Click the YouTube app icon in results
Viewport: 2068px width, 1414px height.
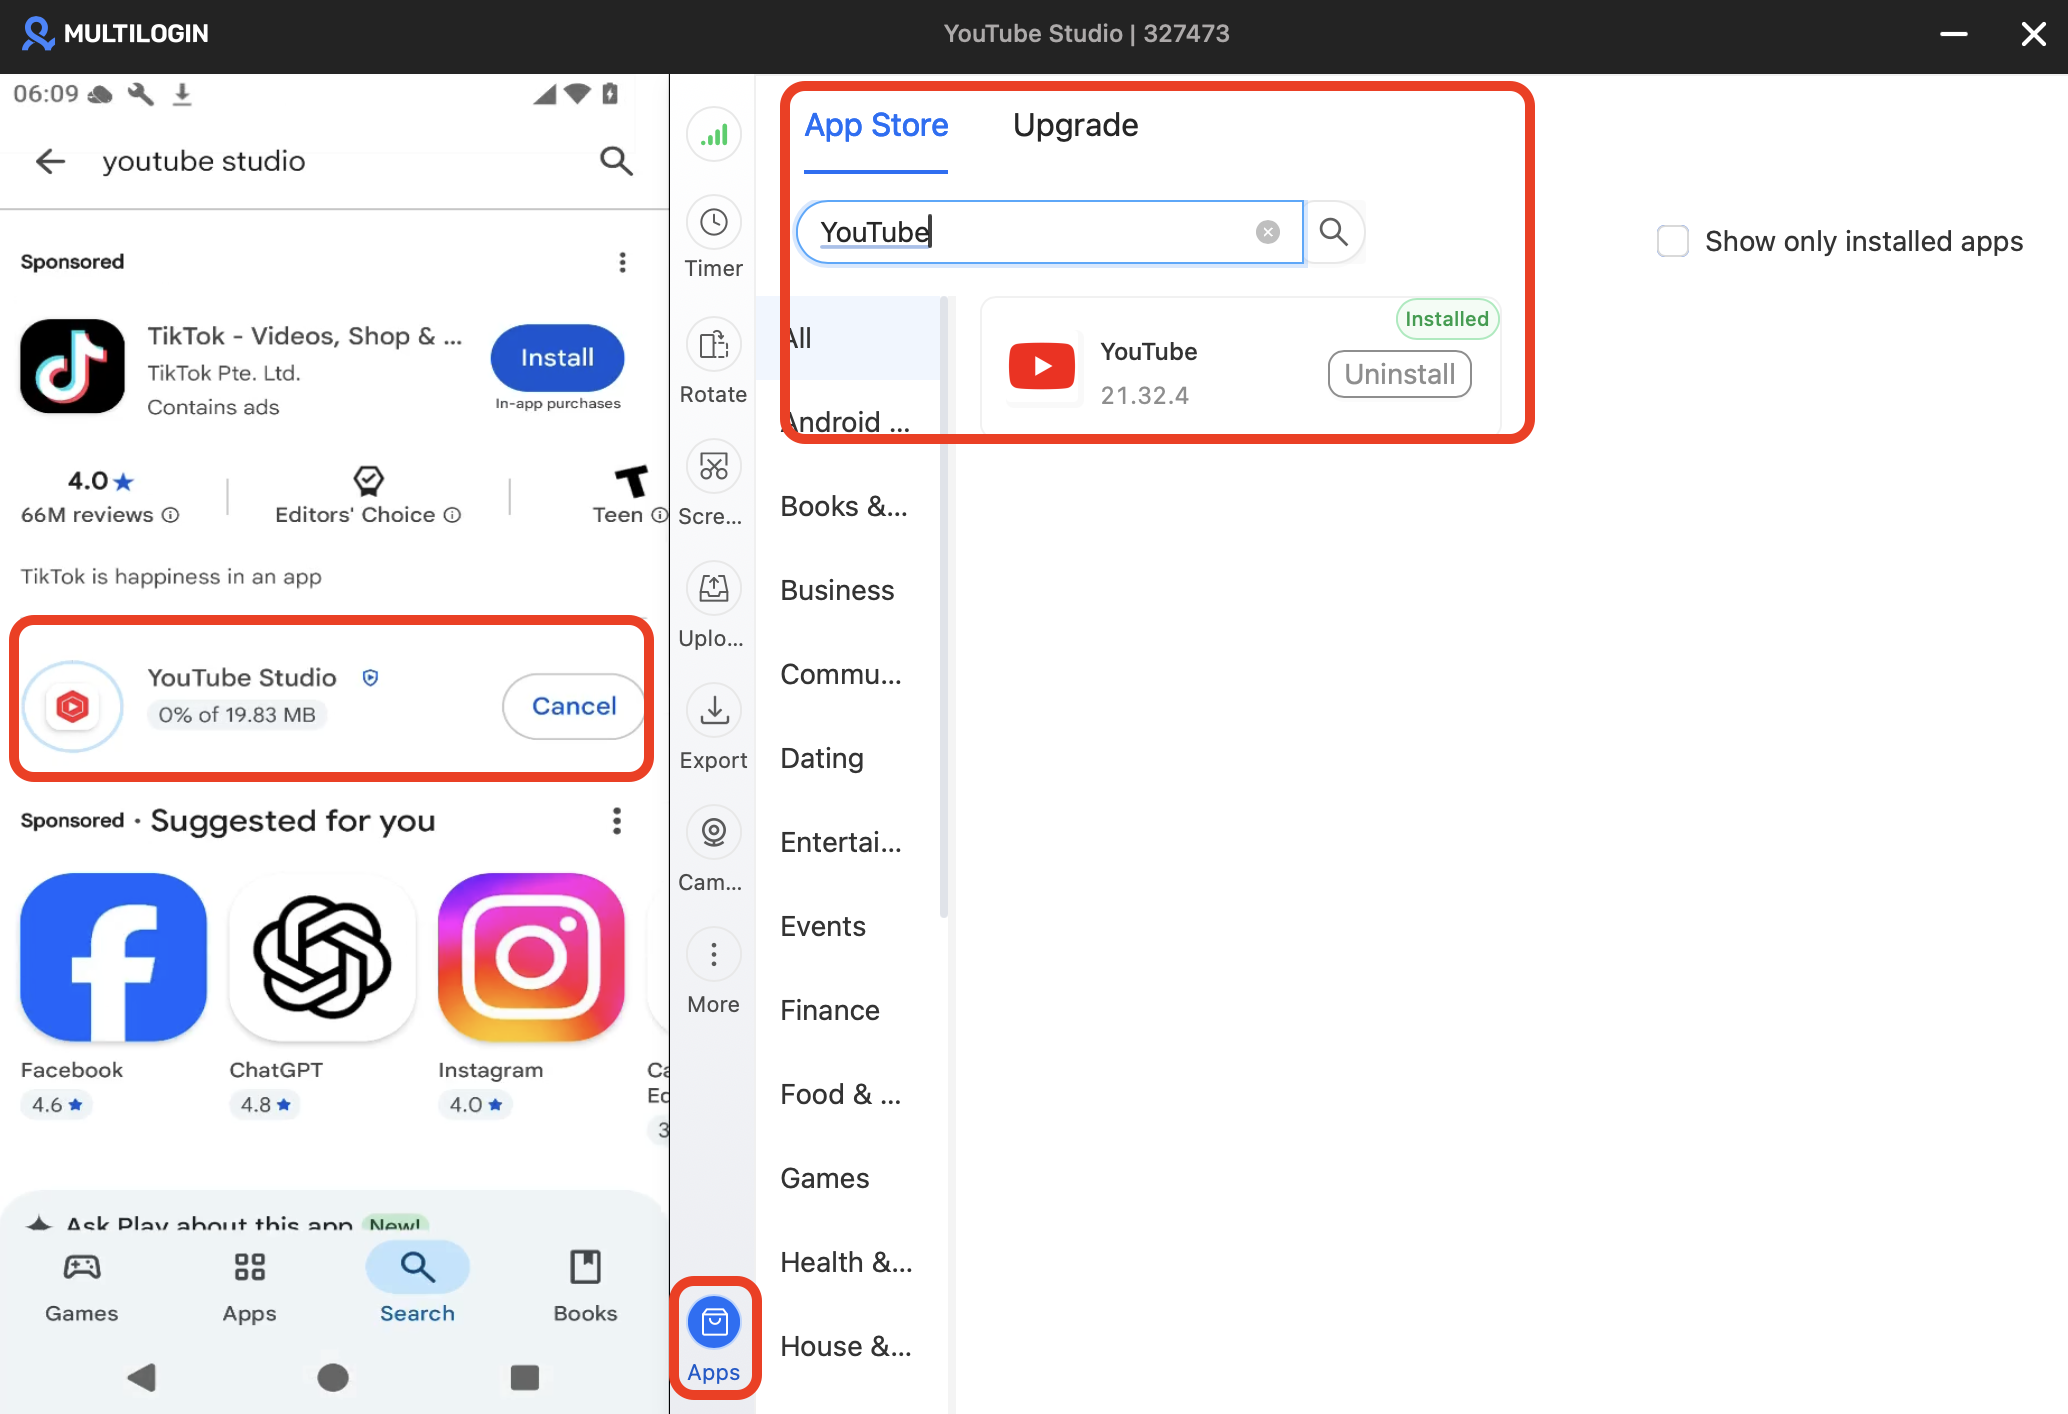click(1042, 367)
